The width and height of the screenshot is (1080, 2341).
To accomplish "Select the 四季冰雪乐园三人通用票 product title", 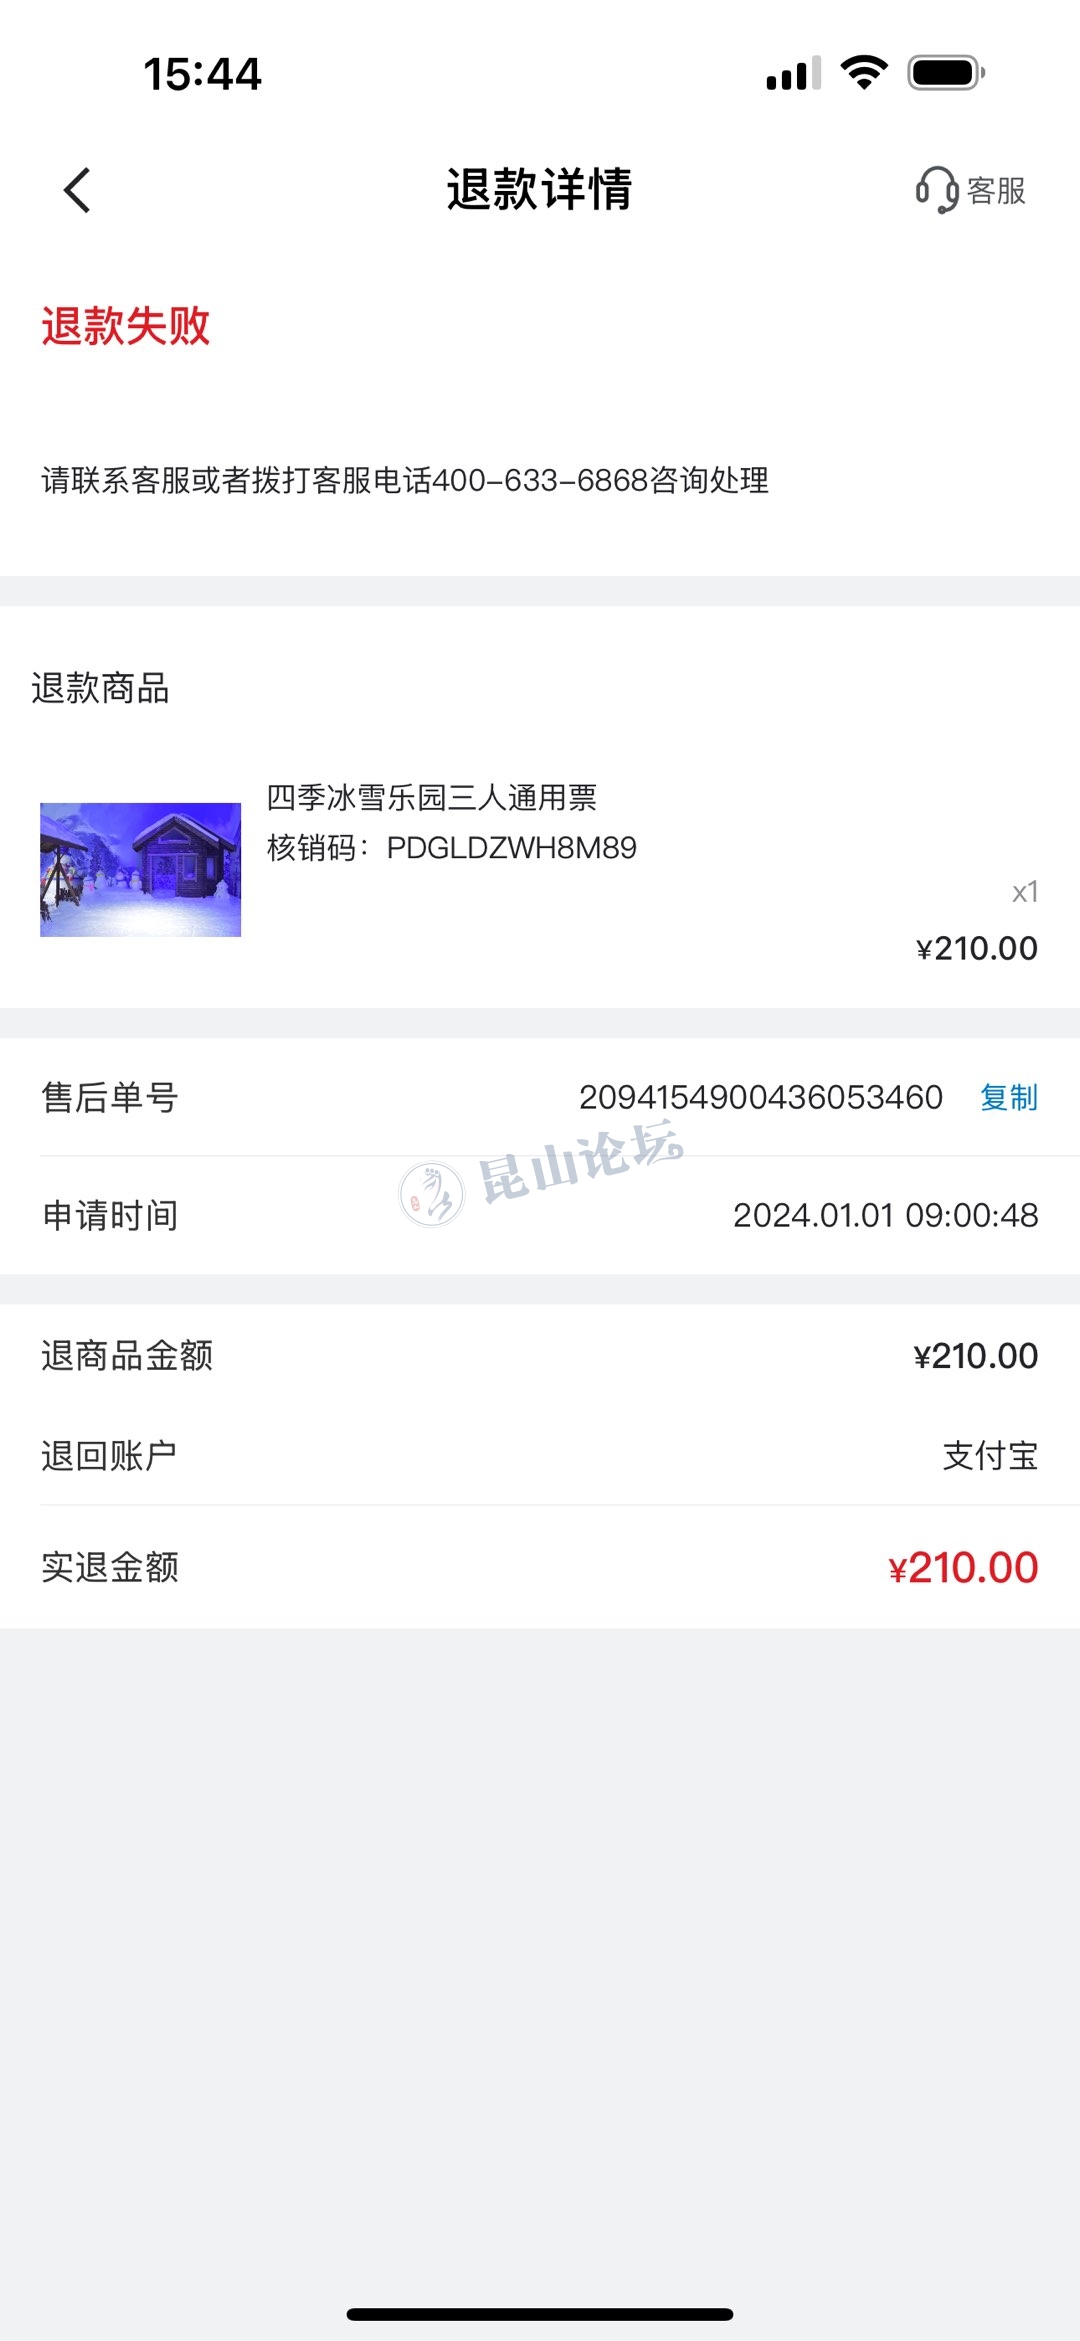I will pos(431,798).
